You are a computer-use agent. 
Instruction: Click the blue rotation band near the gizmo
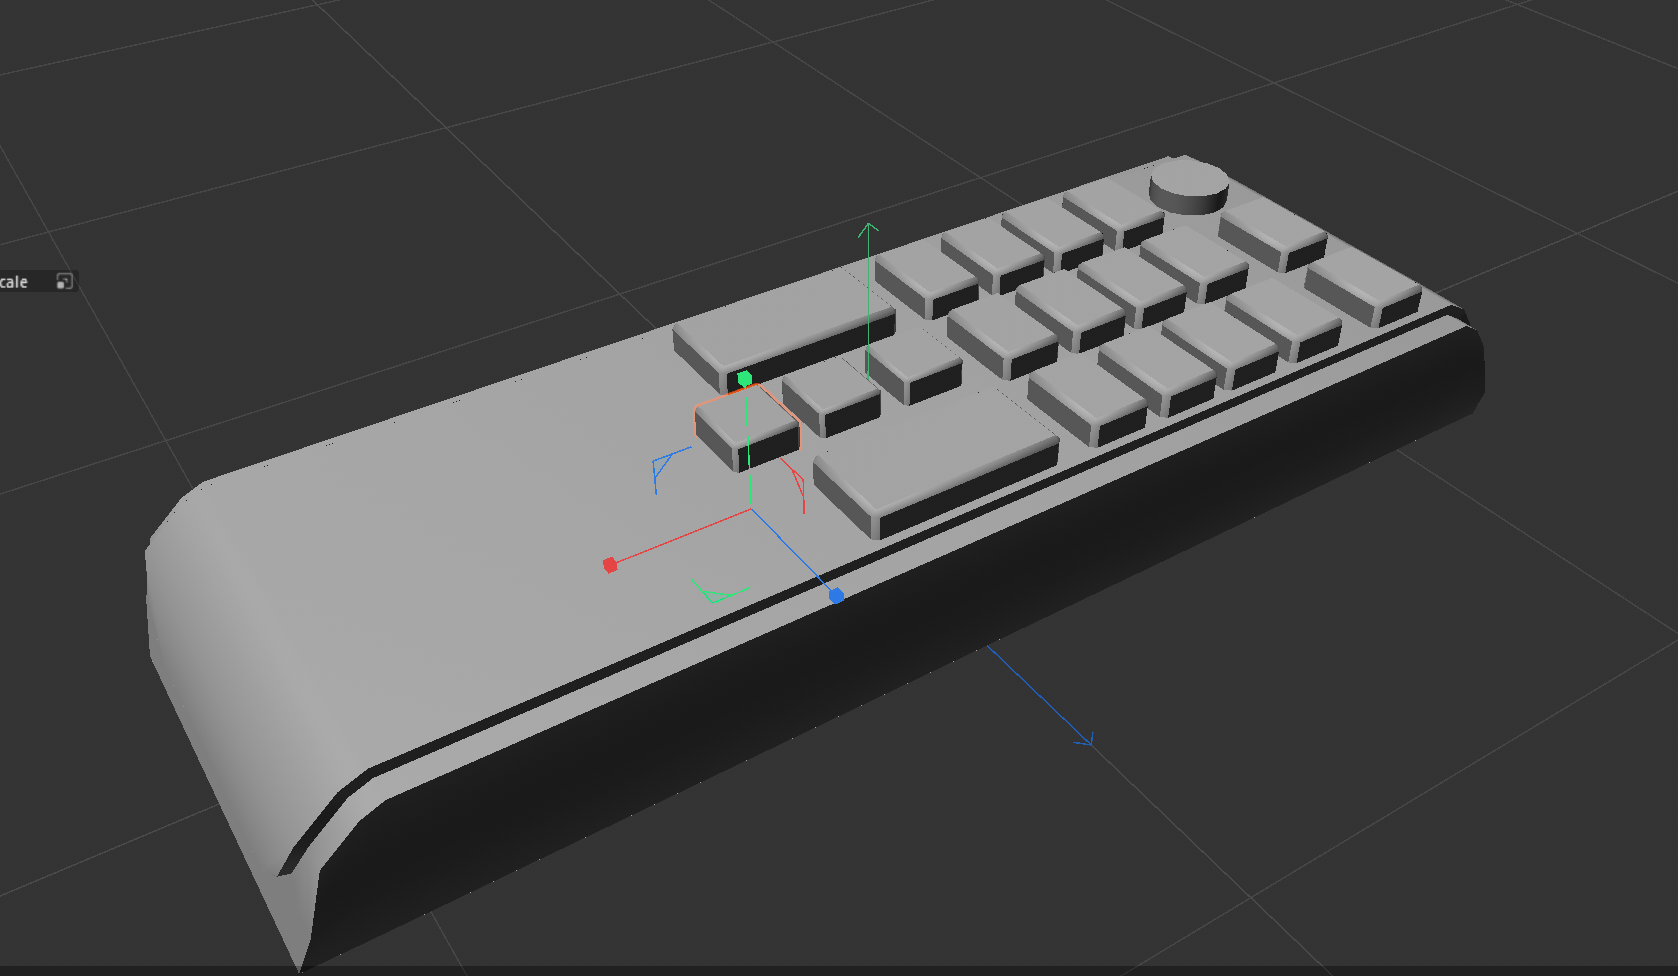click(662, 468)
